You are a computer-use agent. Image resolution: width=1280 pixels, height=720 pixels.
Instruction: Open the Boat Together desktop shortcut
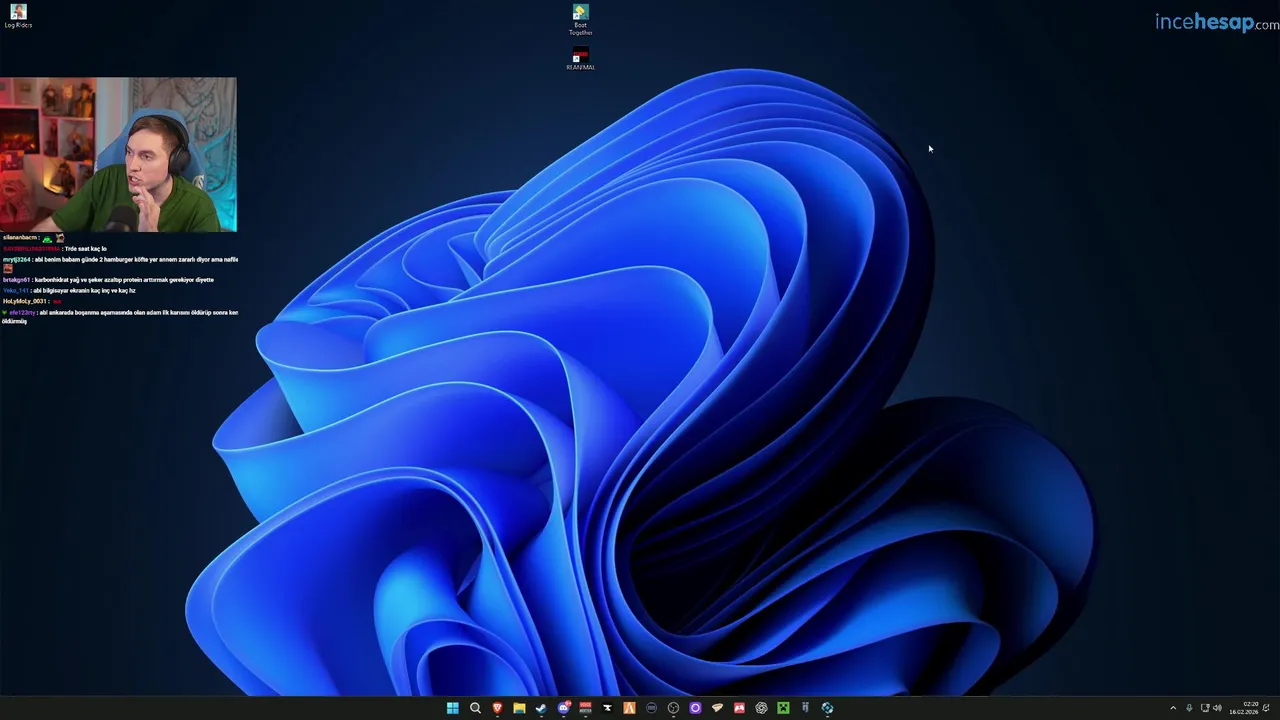click(580, 19)
